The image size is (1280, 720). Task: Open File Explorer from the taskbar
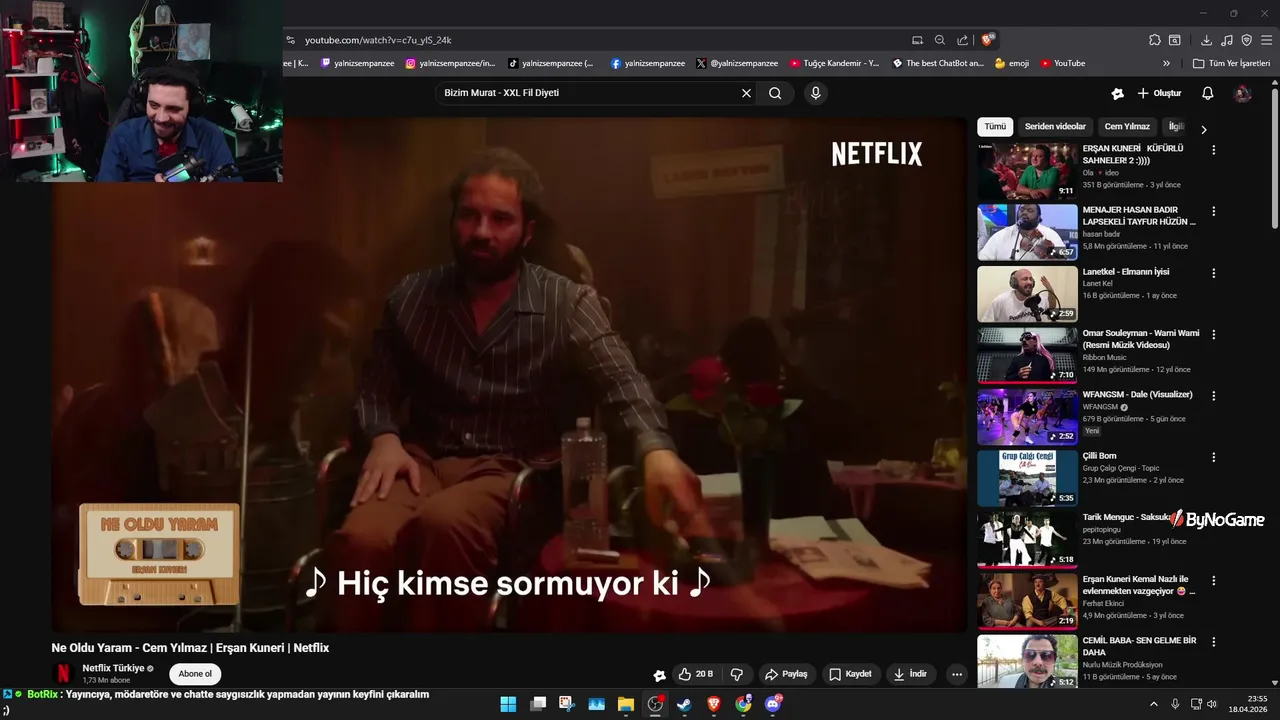tap(626, 704)
